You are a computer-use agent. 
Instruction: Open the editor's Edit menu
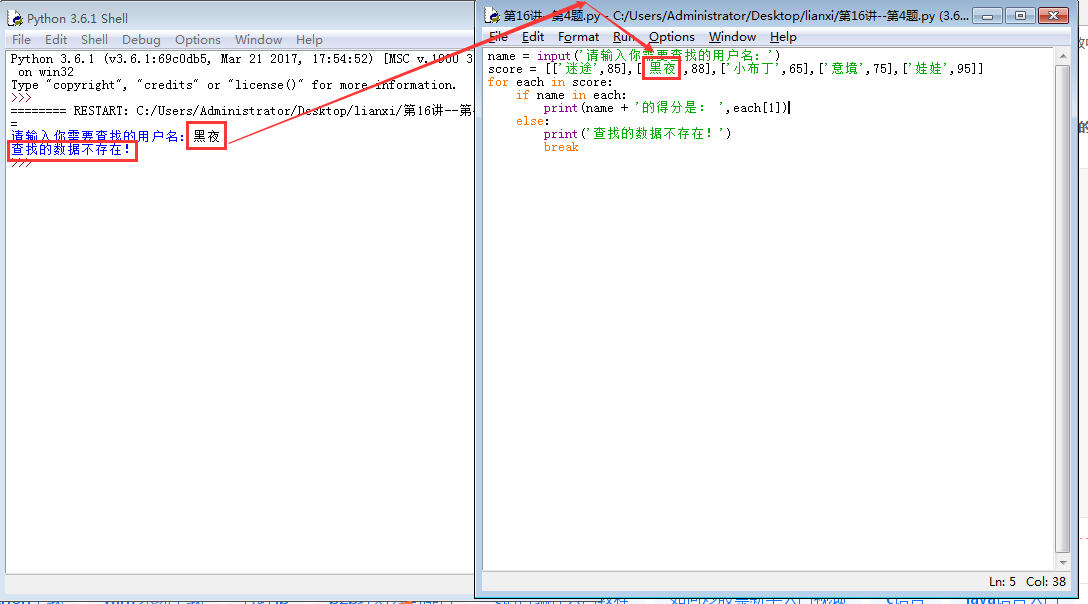(x=533, y=37)
